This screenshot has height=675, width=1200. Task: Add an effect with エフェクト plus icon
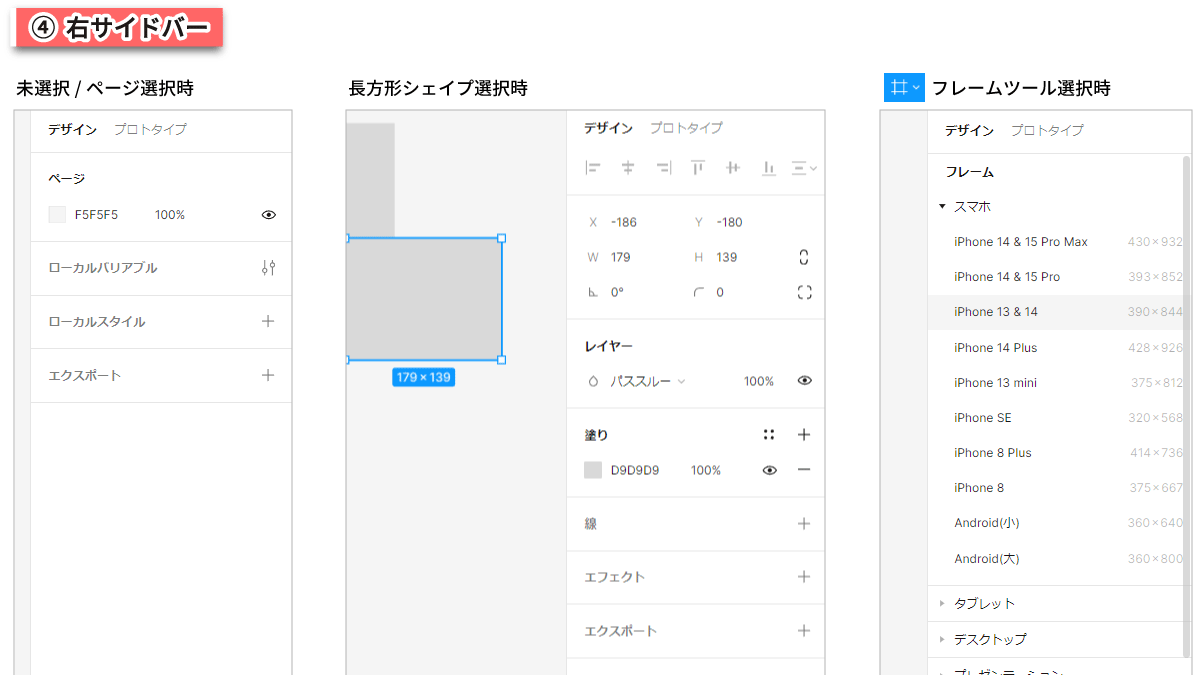tap(804, 577)
